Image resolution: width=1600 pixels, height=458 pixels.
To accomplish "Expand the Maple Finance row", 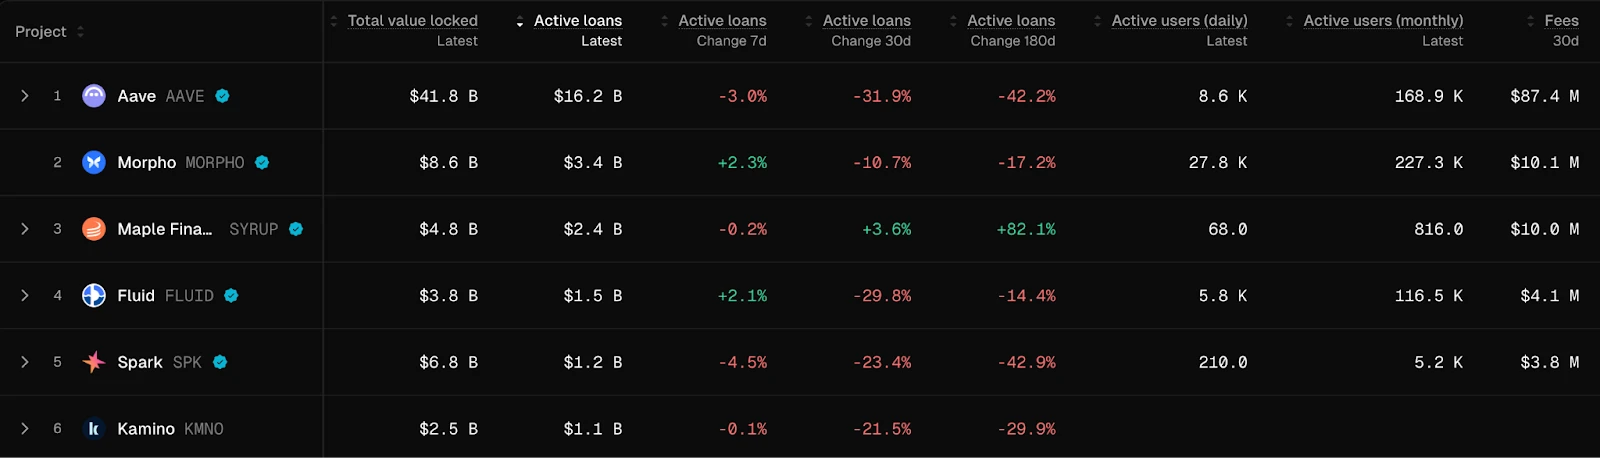I will coord(25,229).
